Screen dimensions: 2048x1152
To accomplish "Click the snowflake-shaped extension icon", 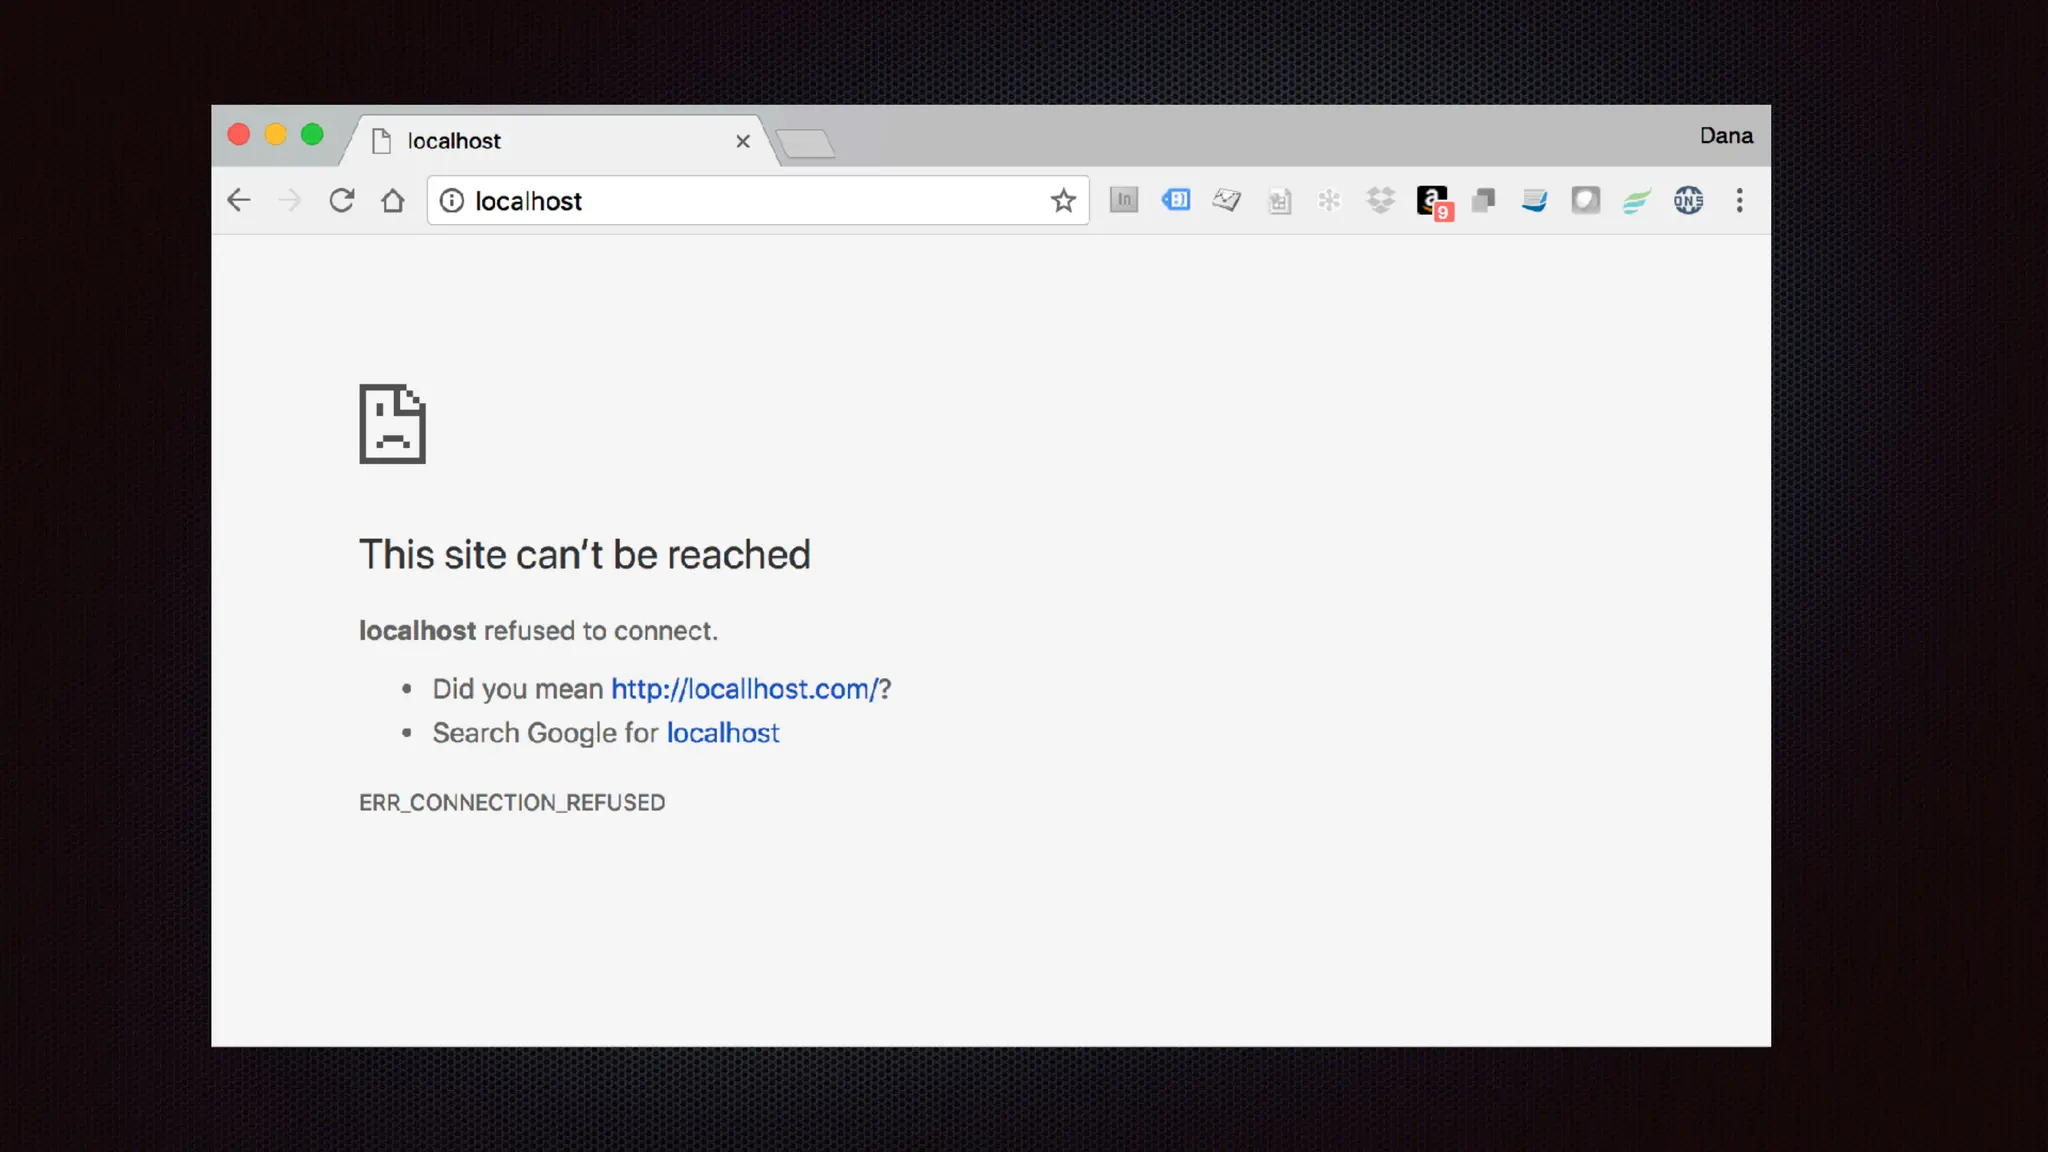I will (1329, 201).
